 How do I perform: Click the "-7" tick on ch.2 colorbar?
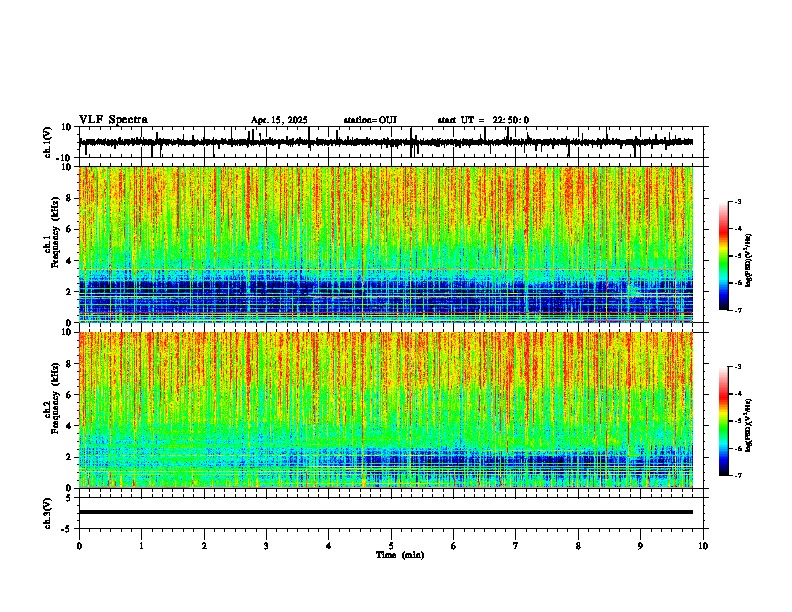click(x=738, y=475)
